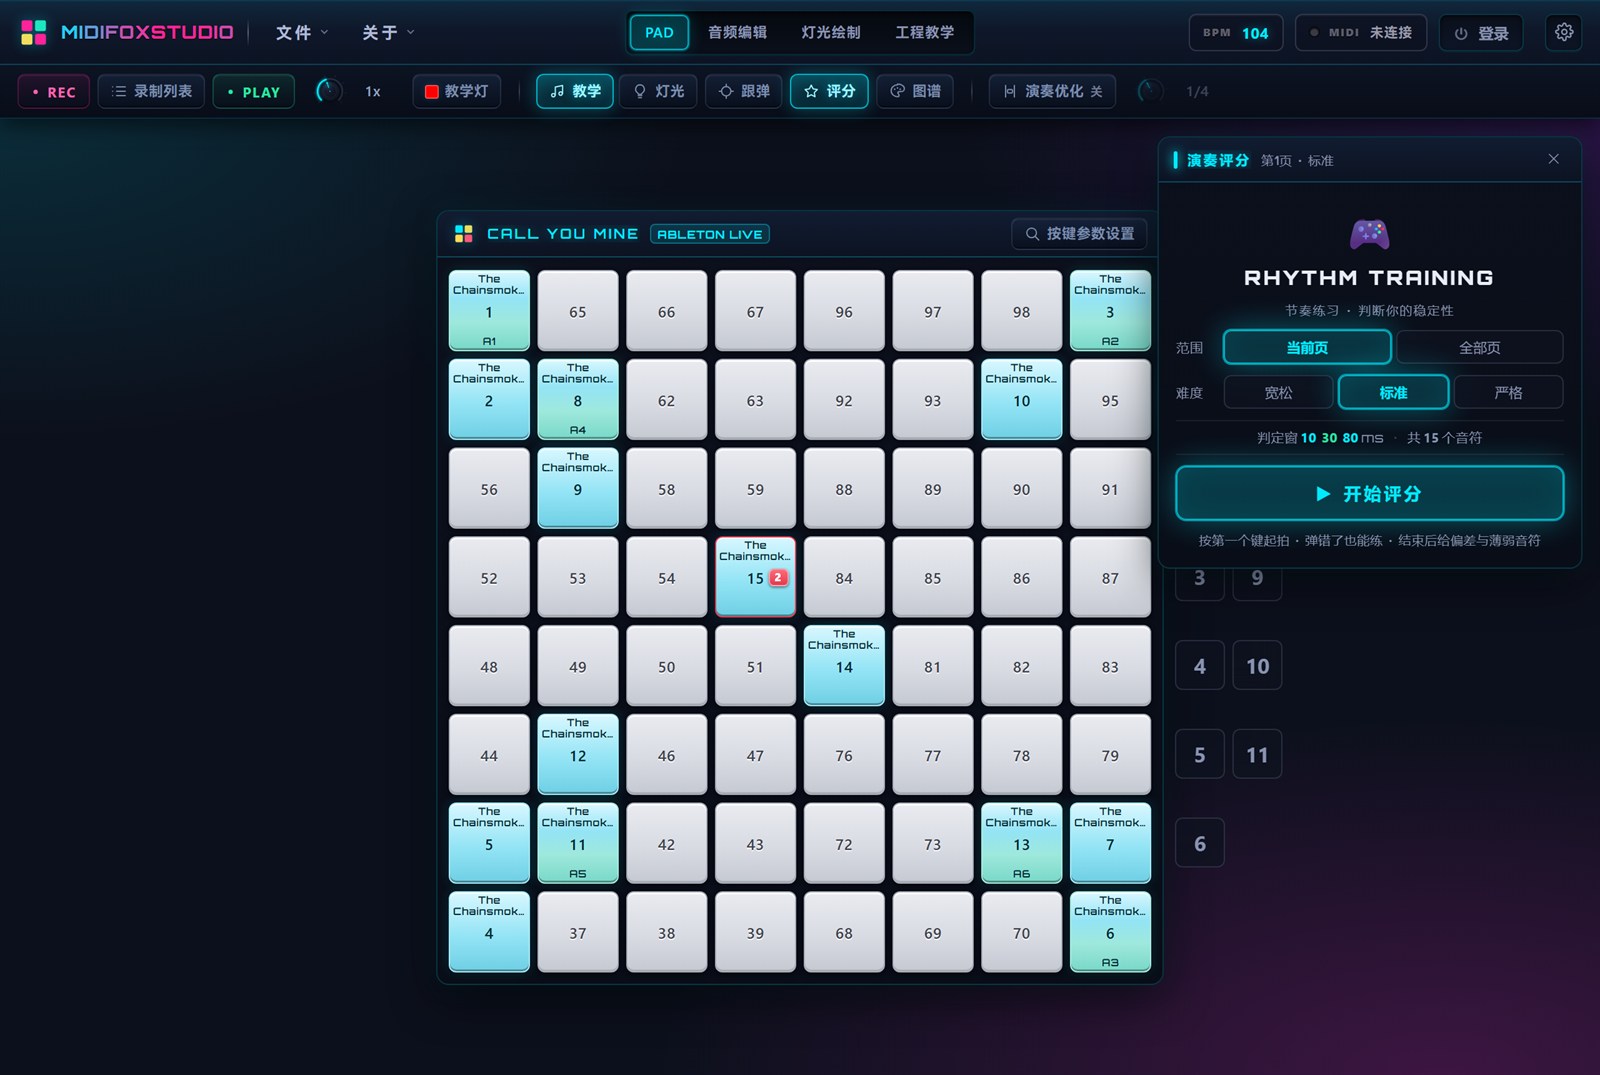Image resolution: width=1600 pixels, height=1075 pixels.
Task: Adjust the playback speed knob
Action: (x=328, y=91)
